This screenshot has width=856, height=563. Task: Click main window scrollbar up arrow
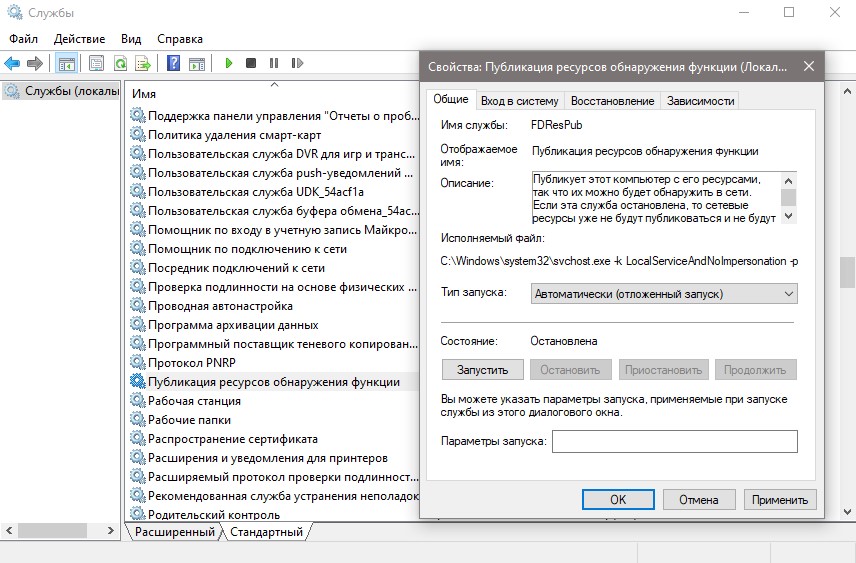847,91
